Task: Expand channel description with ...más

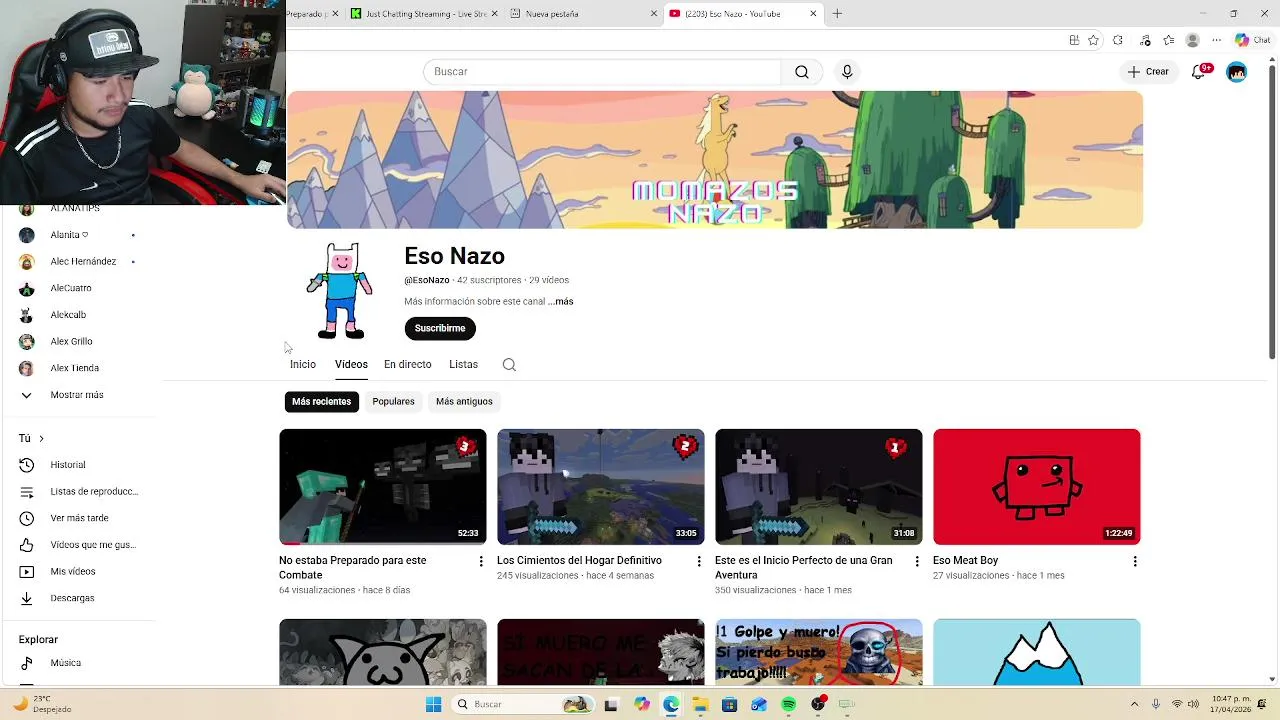Action: [561, 301]
